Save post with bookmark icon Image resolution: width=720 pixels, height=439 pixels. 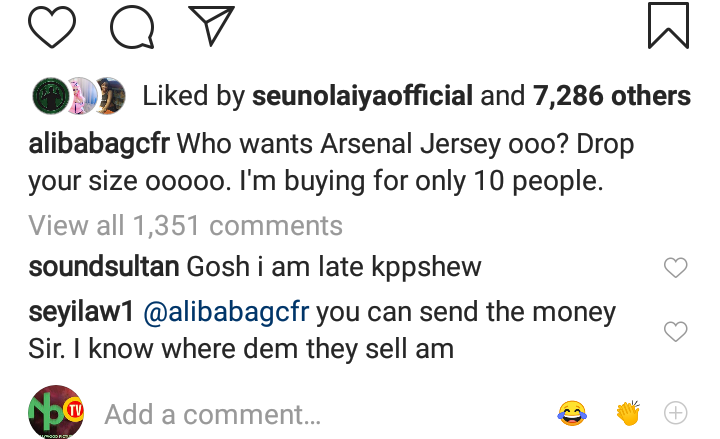tap(668, 25)
